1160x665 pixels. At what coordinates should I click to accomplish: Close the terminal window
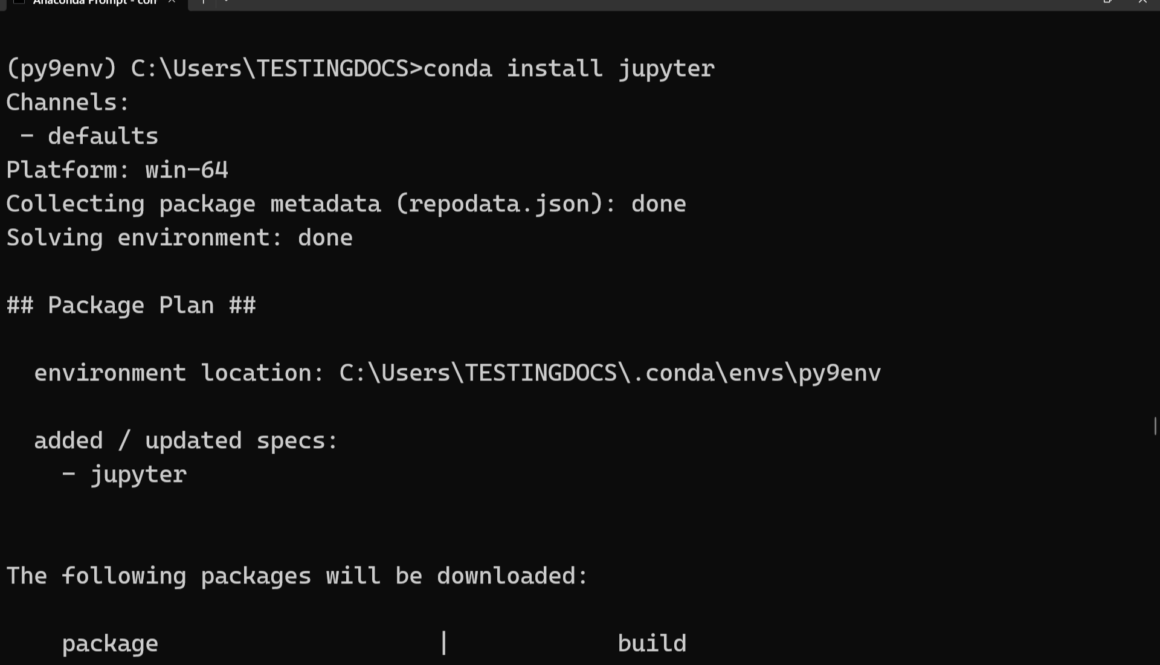click(x=1143, y=2)
